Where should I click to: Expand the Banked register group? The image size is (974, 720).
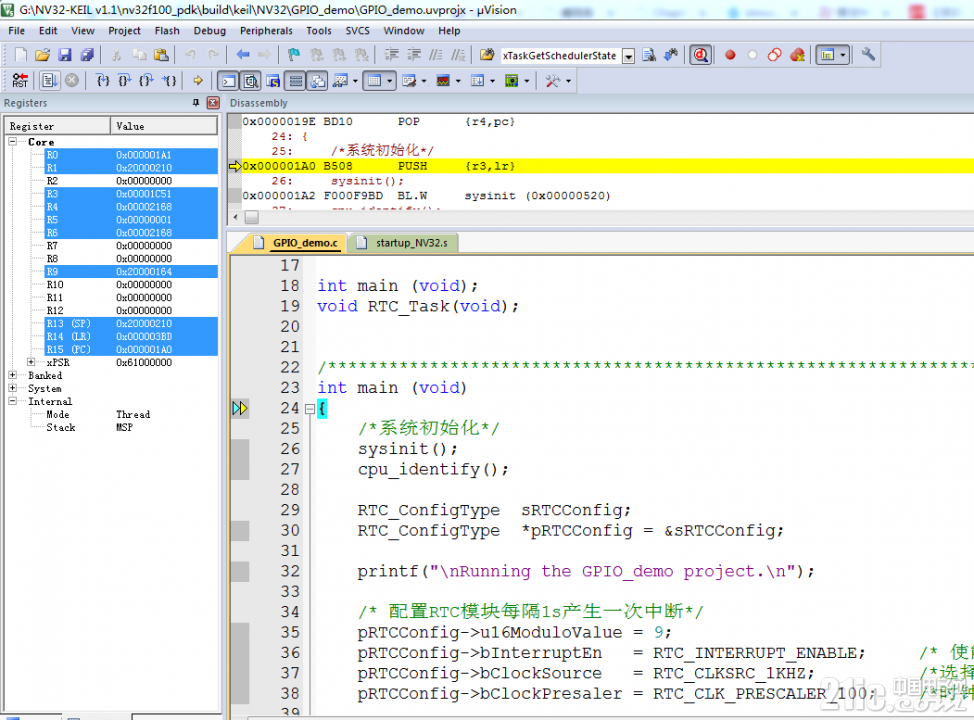pyautogui.click(x=12, y=375)
